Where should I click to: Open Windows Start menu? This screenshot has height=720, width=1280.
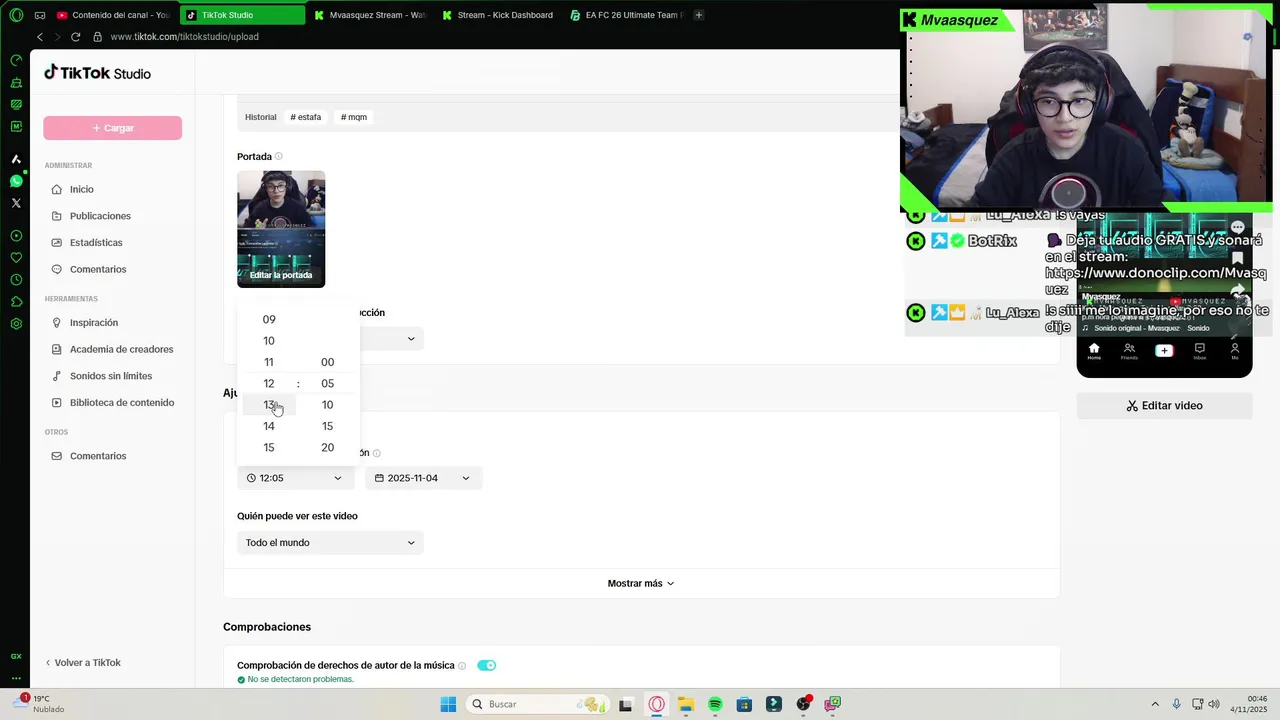tap(448, 704)
